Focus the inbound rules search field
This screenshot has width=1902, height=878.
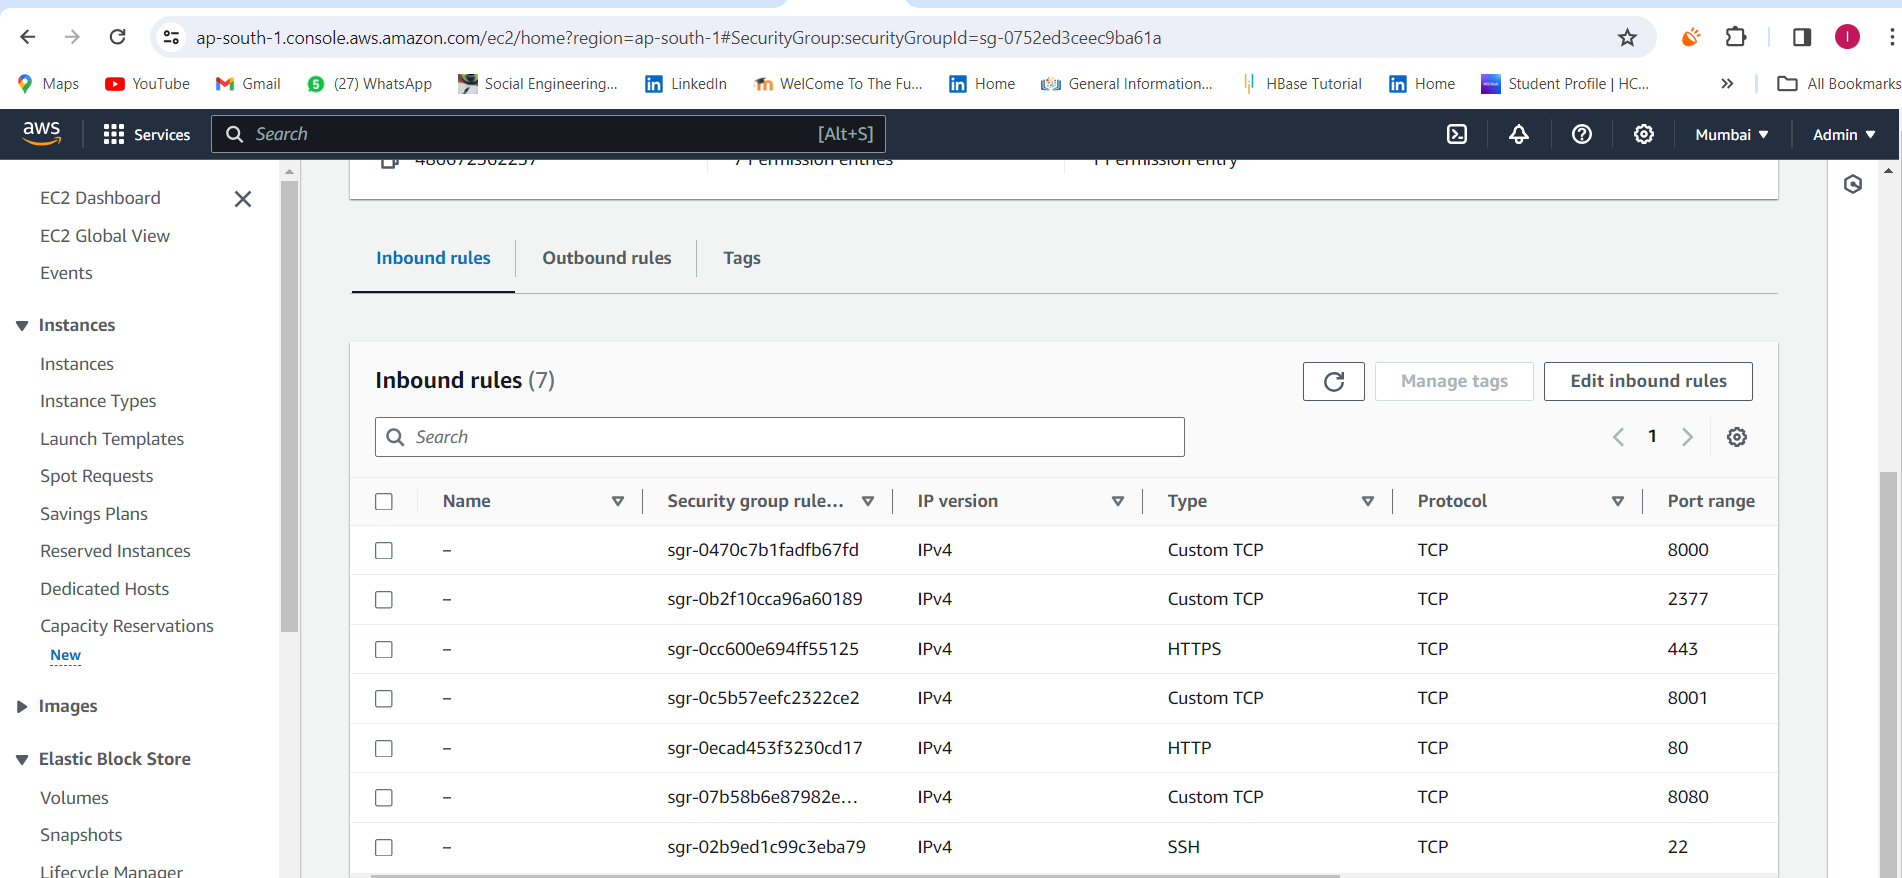coord(780,437)
